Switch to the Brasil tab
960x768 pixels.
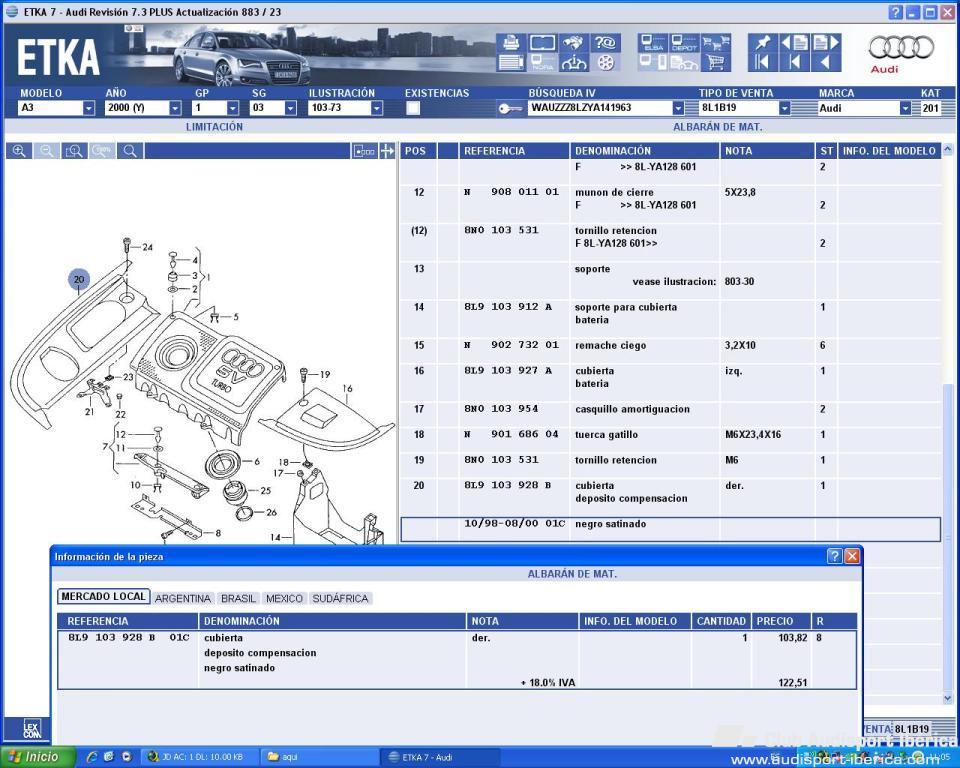238,598
